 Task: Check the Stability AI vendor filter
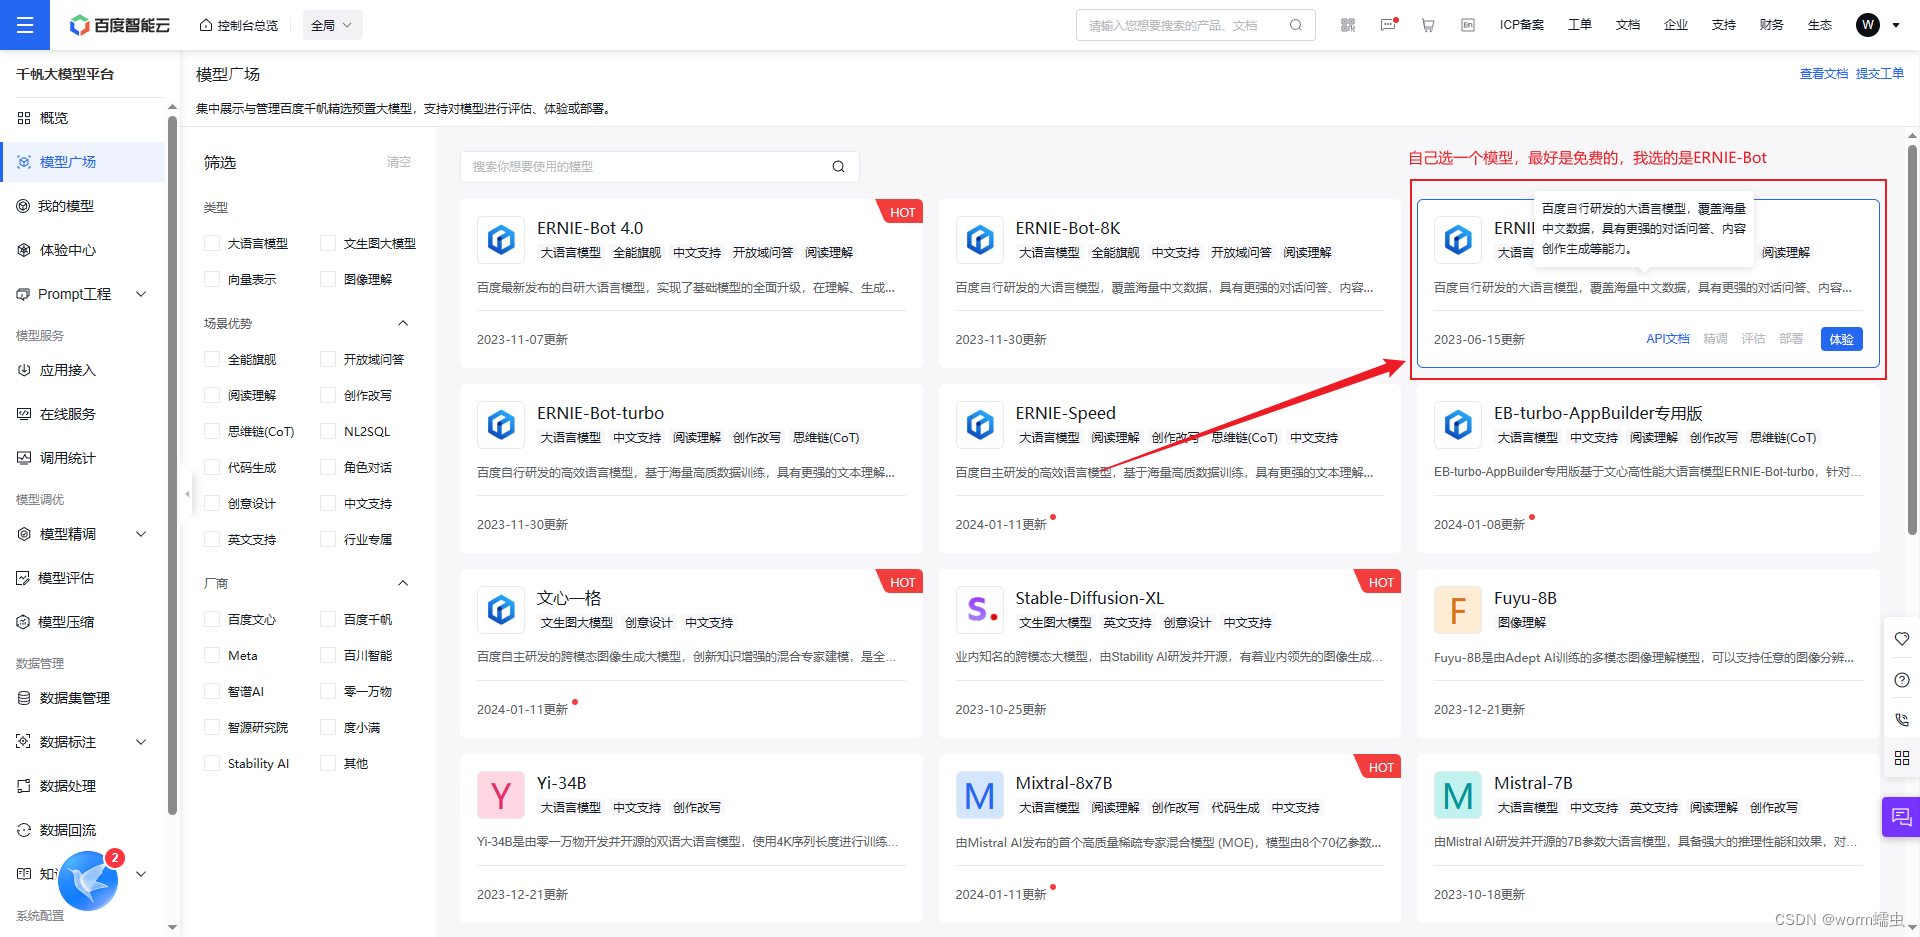pyautogui.click(x=212, y=763)
